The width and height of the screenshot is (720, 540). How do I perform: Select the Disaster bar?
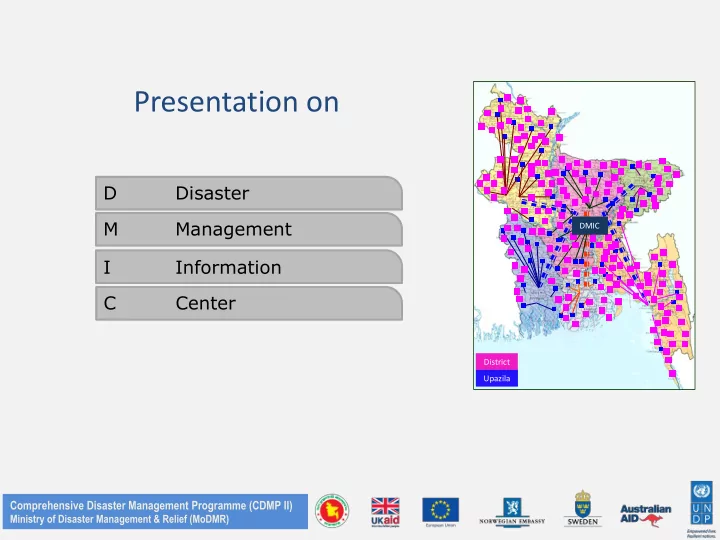249,193
